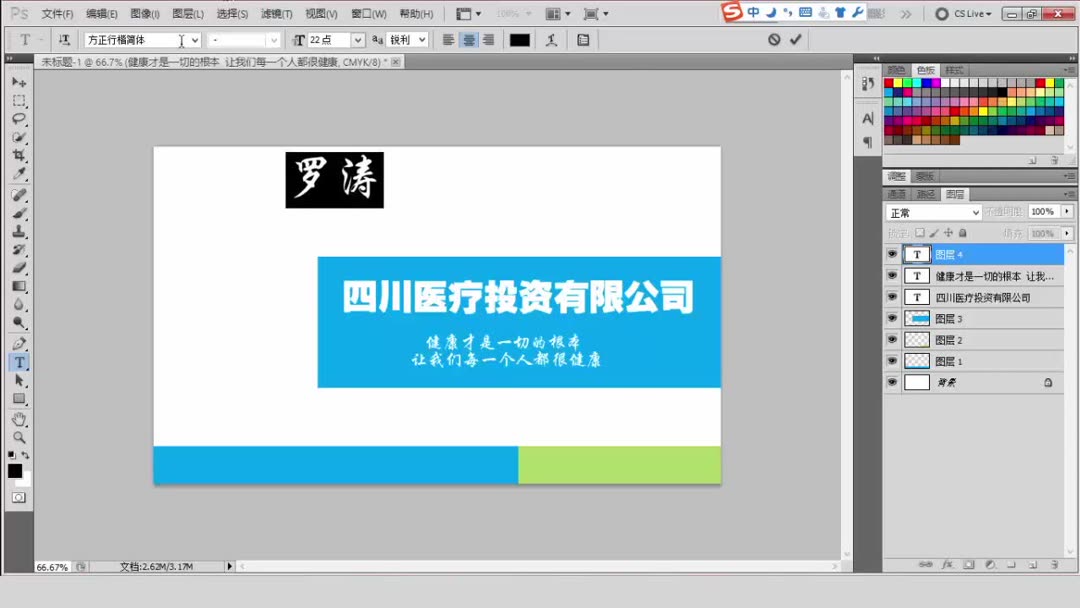Image resolution: width=1080 pixels, height=608 pixels.
Task: Choose the Pen tool
Action: (x=19, y=343)
